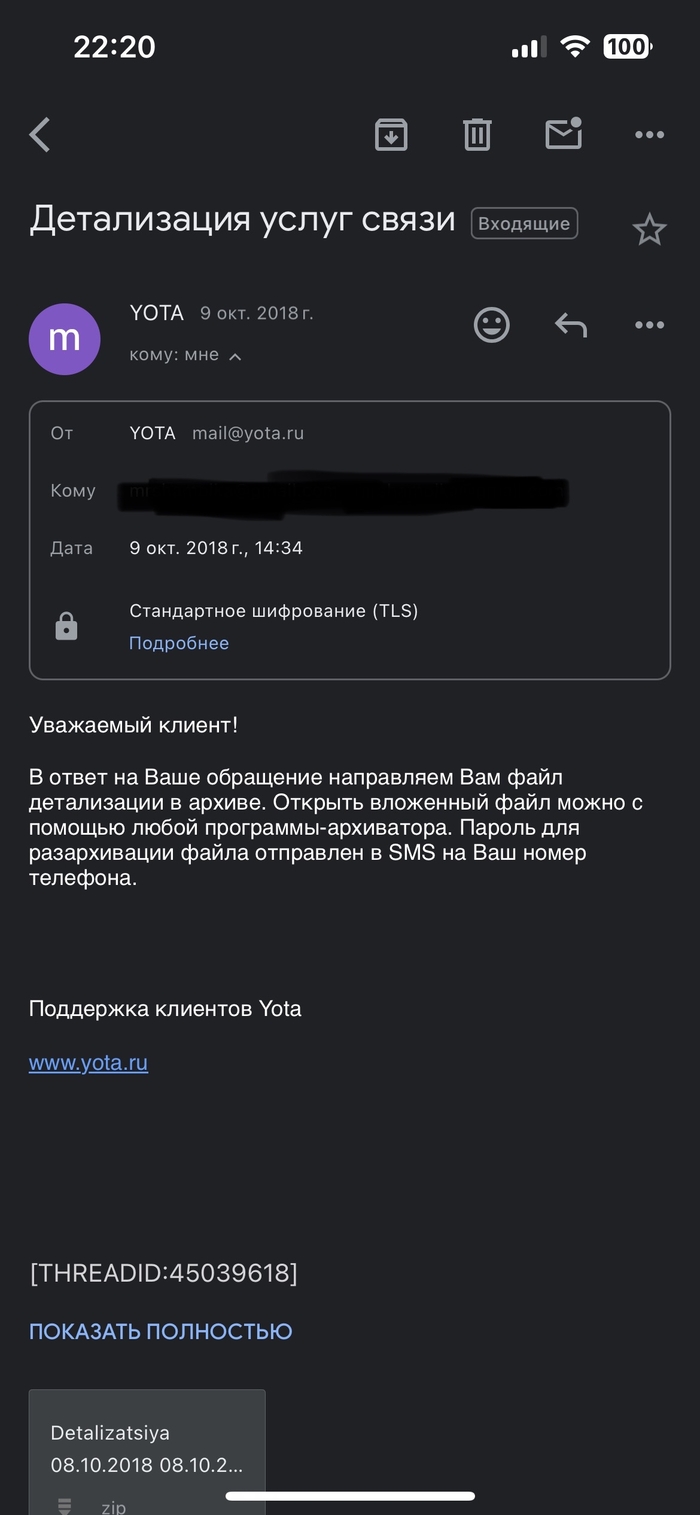Open the Detalizatsiya zip attachment

(147, 1452)
